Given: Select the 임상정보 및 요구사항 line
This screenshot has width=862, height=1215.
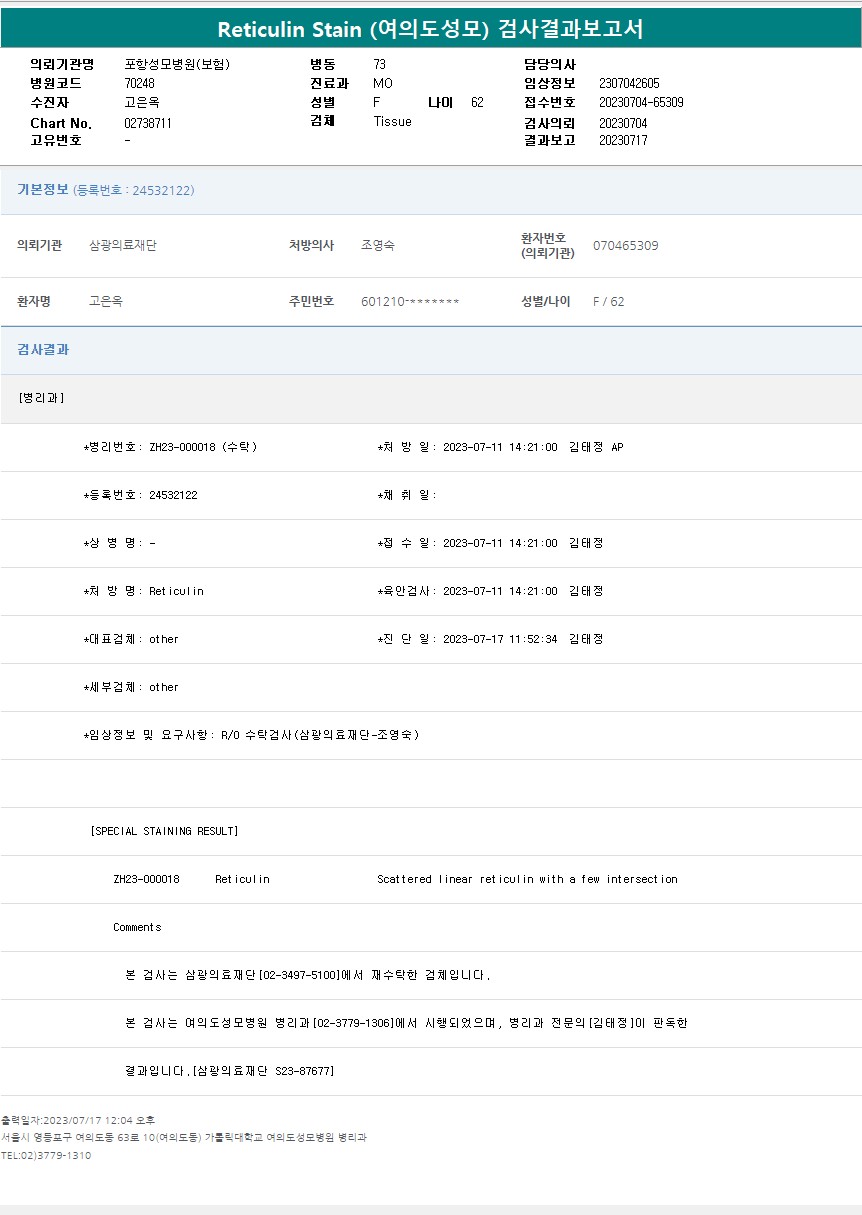Looking at the screenshot, I should click(x=251, y=735).
